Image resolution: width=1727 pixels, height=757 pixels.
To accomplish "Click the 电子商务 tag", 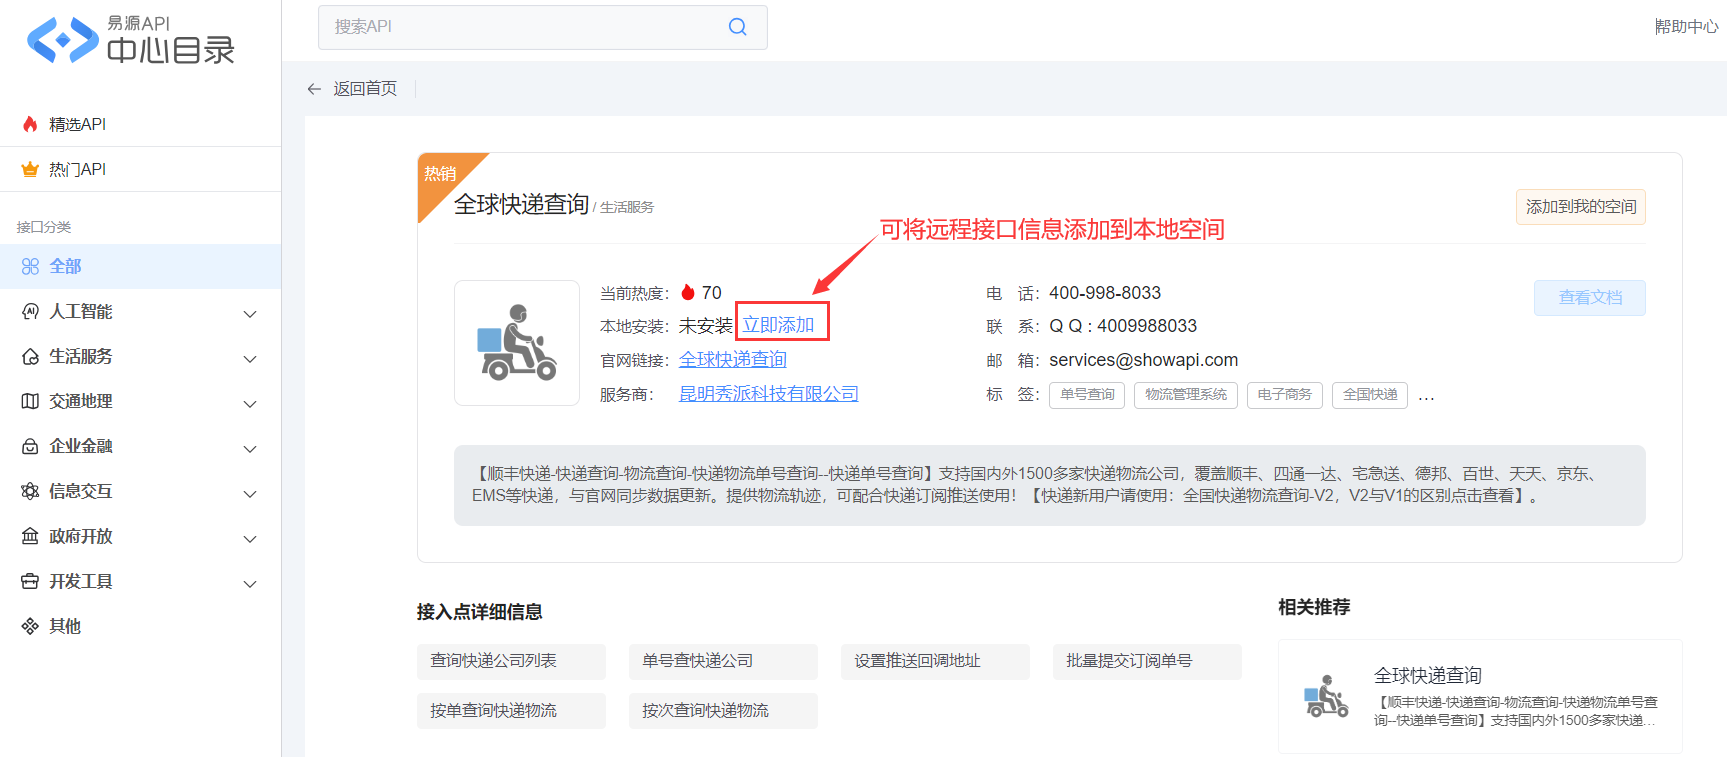I will coord(1285,395).
